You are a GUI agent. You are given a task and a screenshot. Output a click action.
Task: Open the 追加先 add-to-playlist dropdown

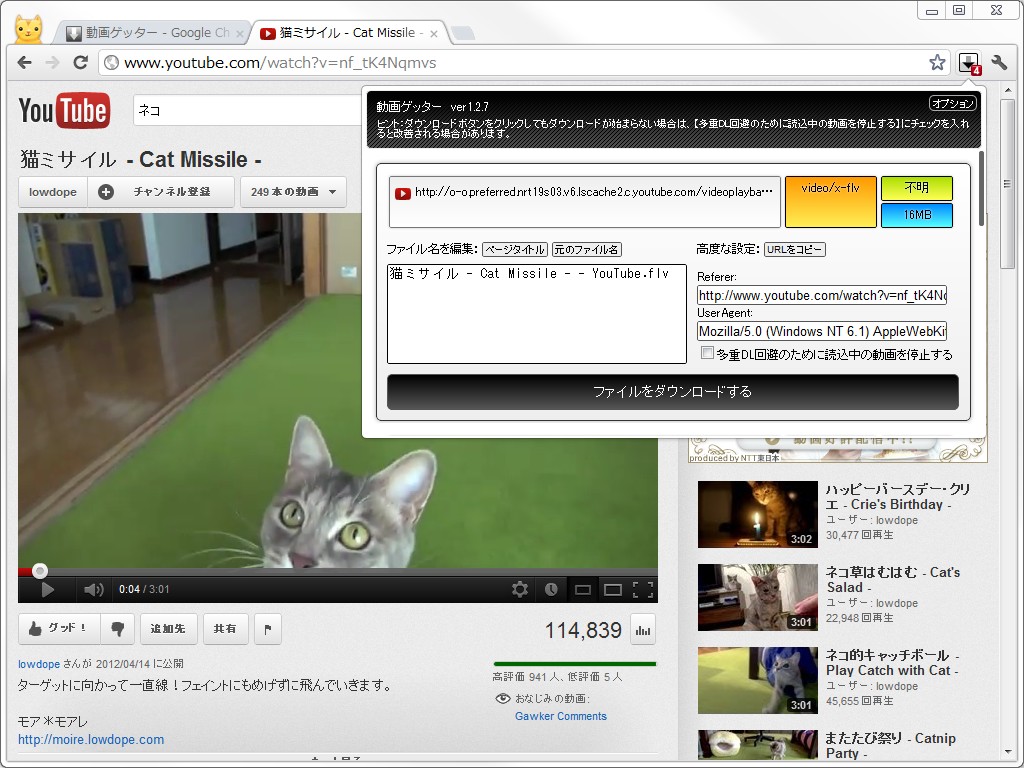click(169, 628)
